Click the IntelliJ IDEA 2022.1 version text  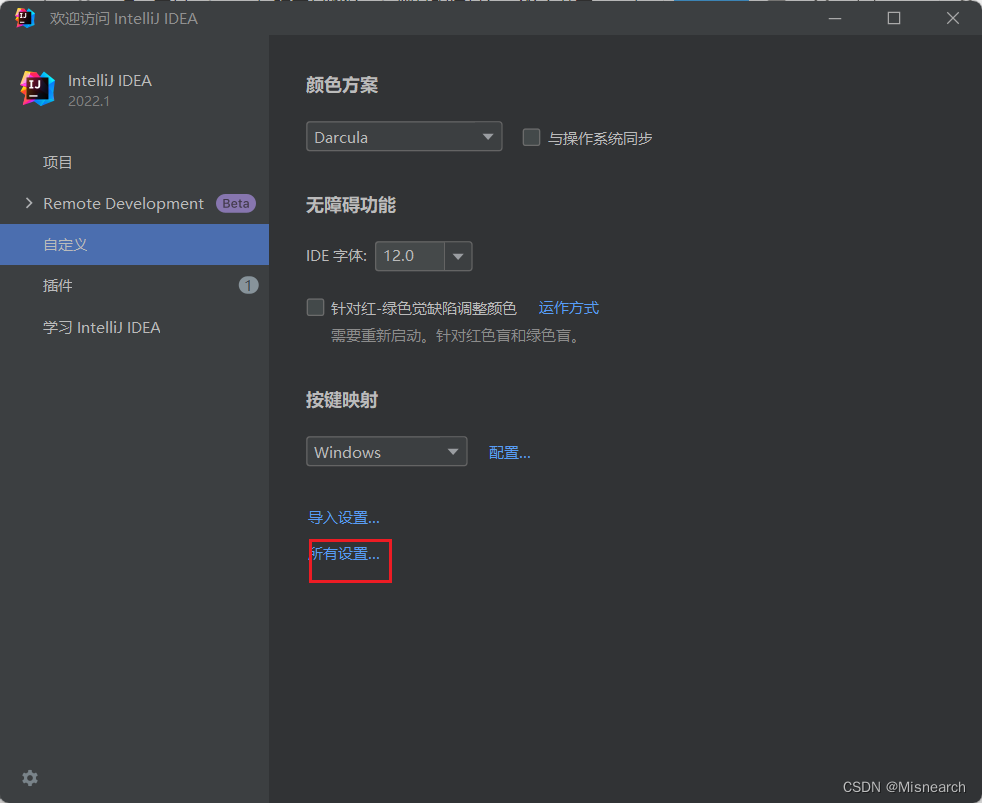tap(89, 101)
